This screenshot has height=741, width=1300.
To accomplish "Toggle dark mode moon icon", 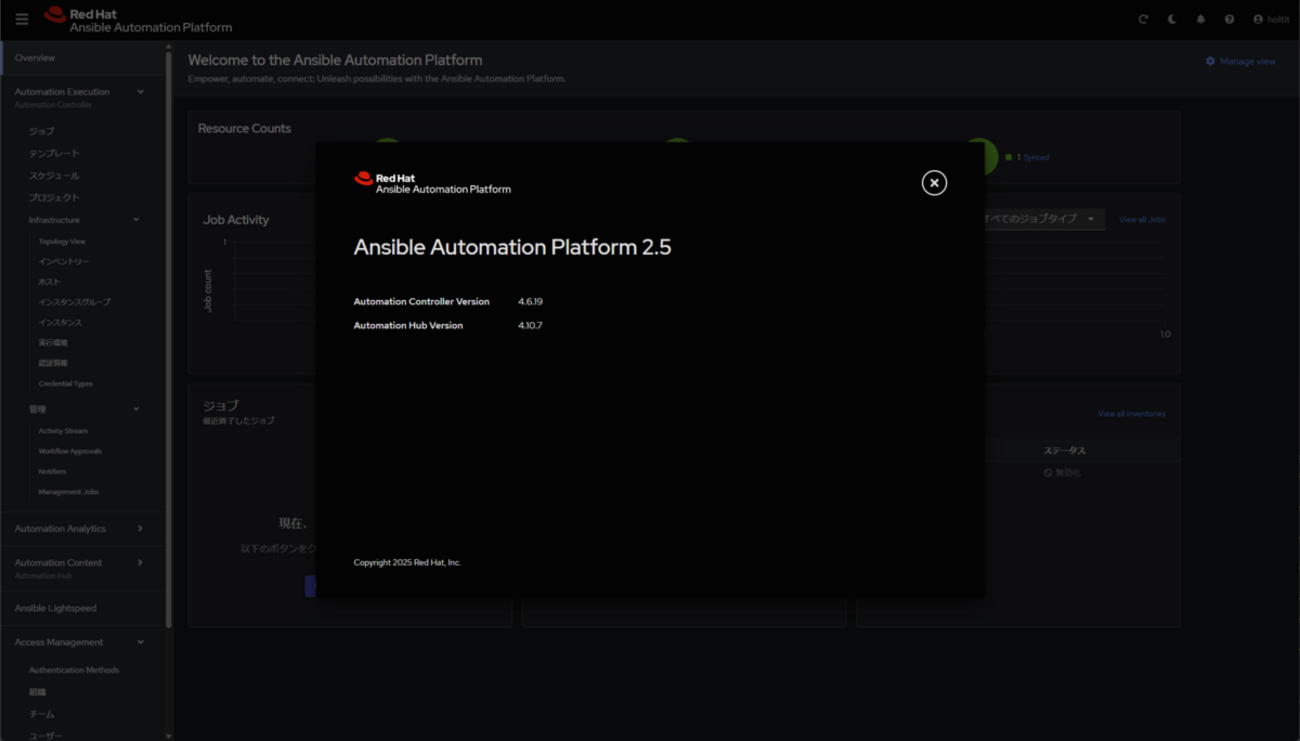I will [1172, 19].
